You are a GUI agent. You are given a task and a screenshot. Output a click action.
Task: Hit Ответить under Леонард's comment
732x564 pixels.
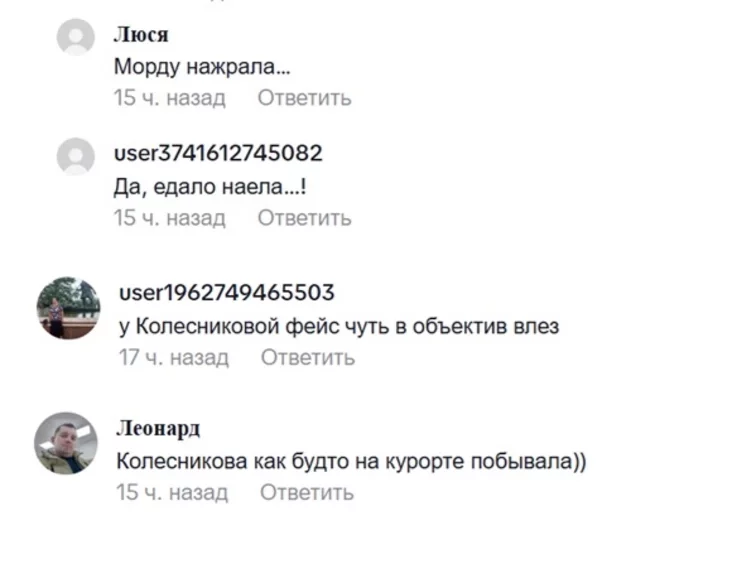point(306,492)
